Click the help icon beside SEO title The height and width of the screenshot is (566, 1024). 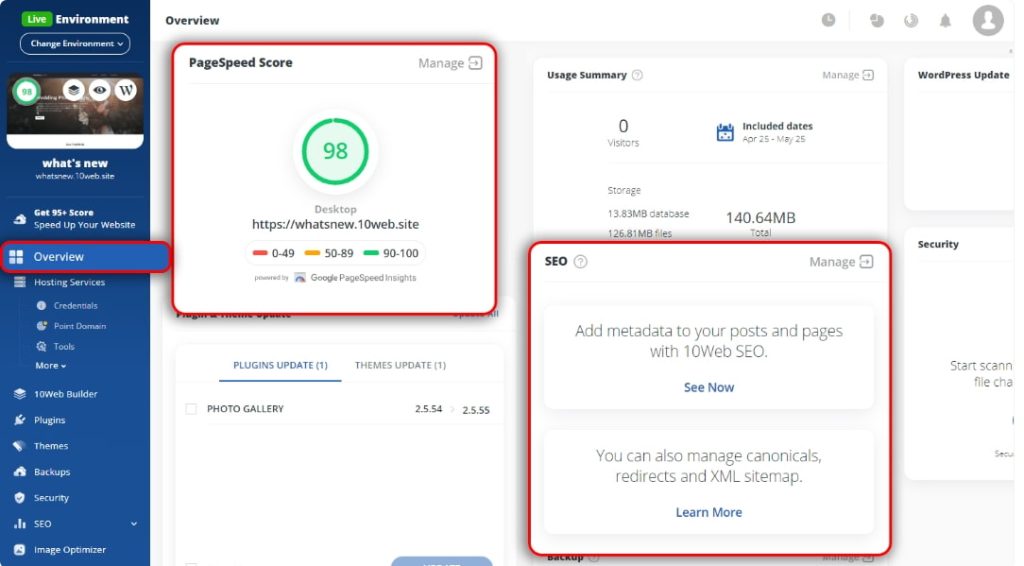(581, 262)
